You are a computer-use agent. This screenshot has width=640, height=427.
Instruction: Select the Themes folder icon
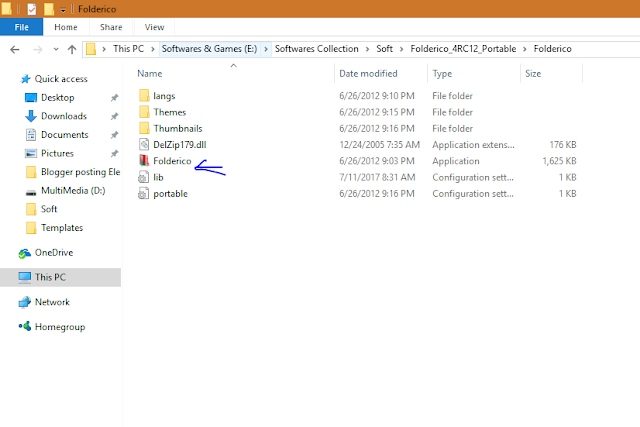[x=144, y=112]
